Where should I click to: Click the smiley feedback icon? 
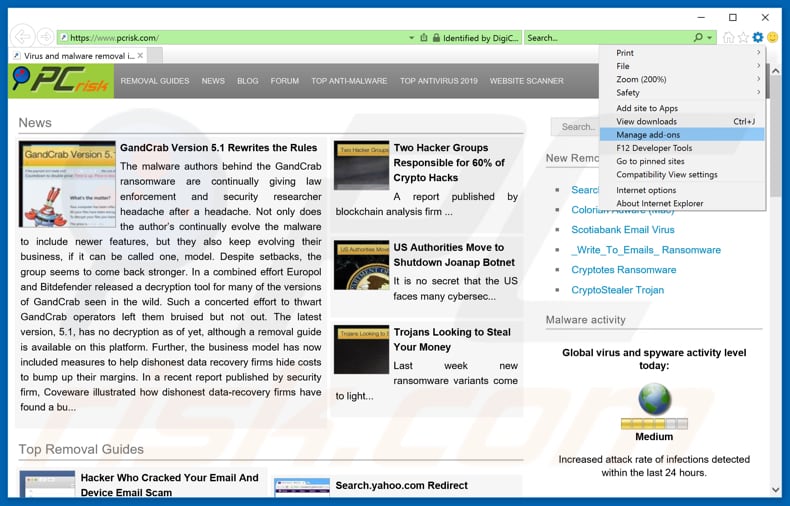tap(772, 37)
